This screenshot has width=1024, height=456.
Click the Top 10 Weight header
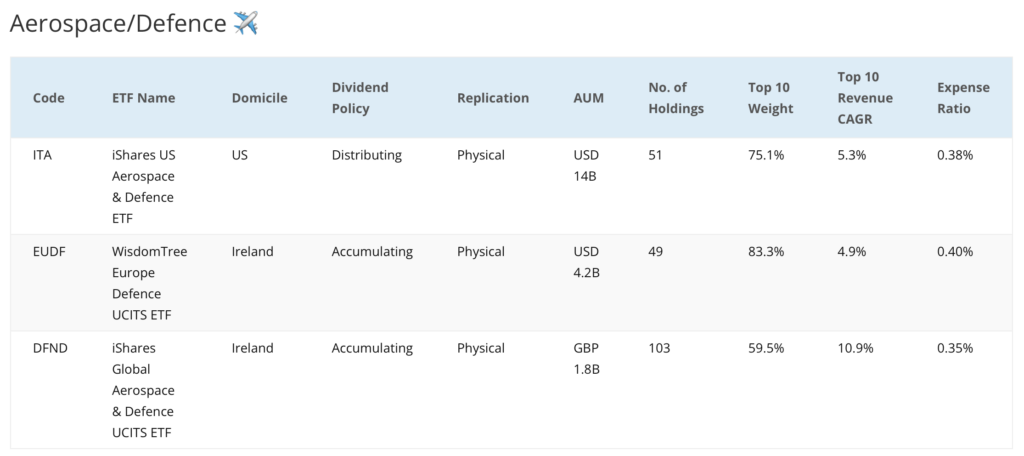[771, 98]
